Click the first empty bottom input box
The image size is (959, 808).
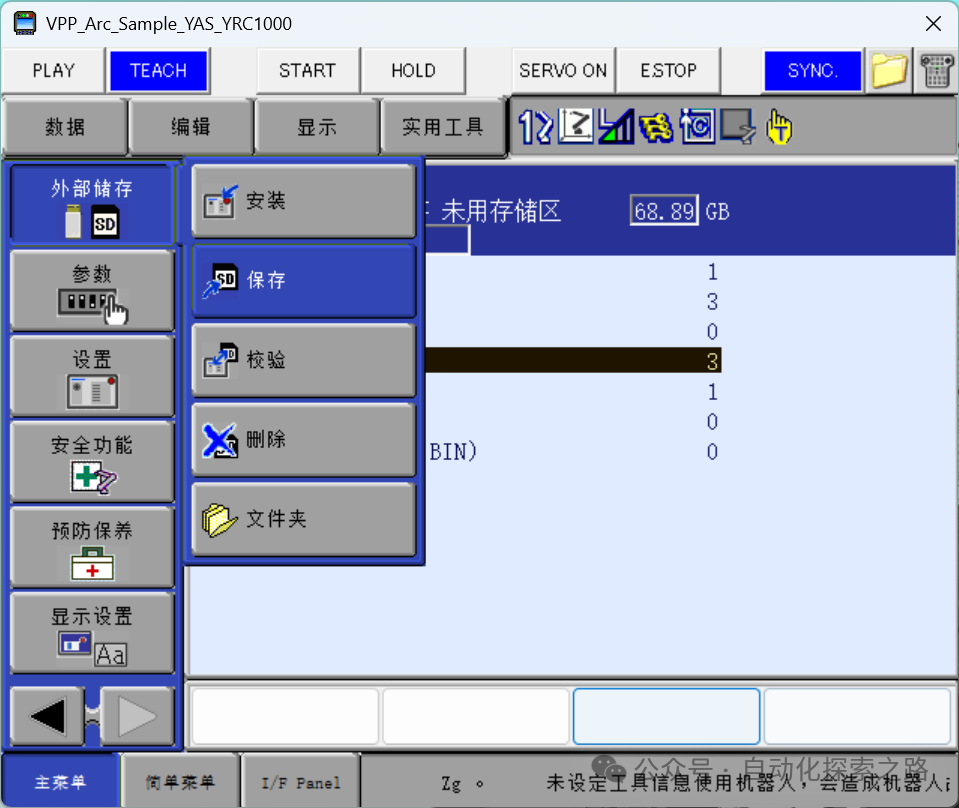point(285,716)
